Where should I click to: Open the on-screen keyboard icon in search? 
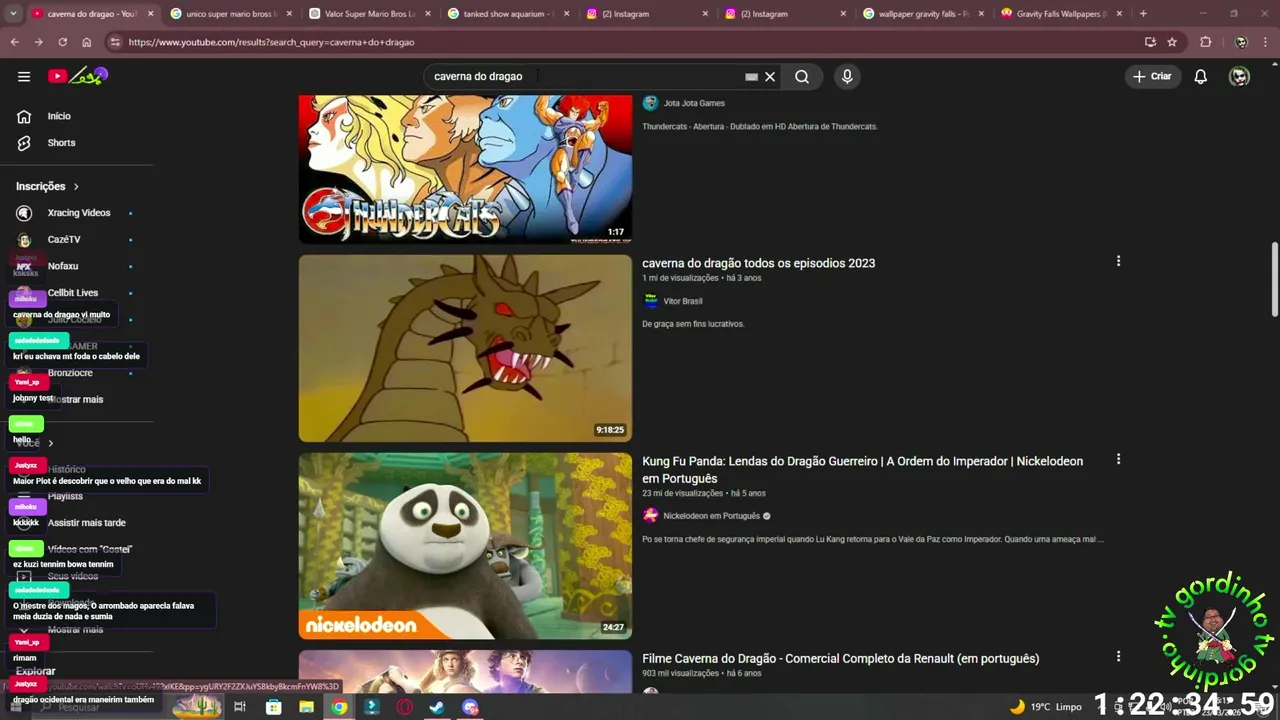[x=751, y=77]
